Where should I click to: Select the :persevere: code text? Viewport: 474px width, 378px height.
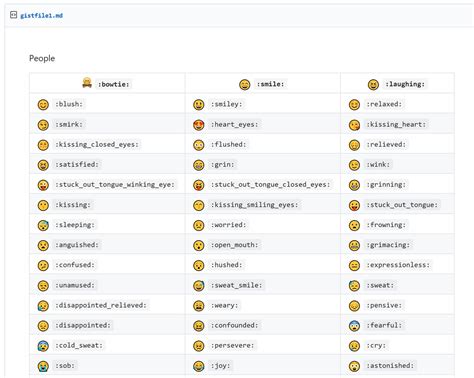click(x=232, y=345)
